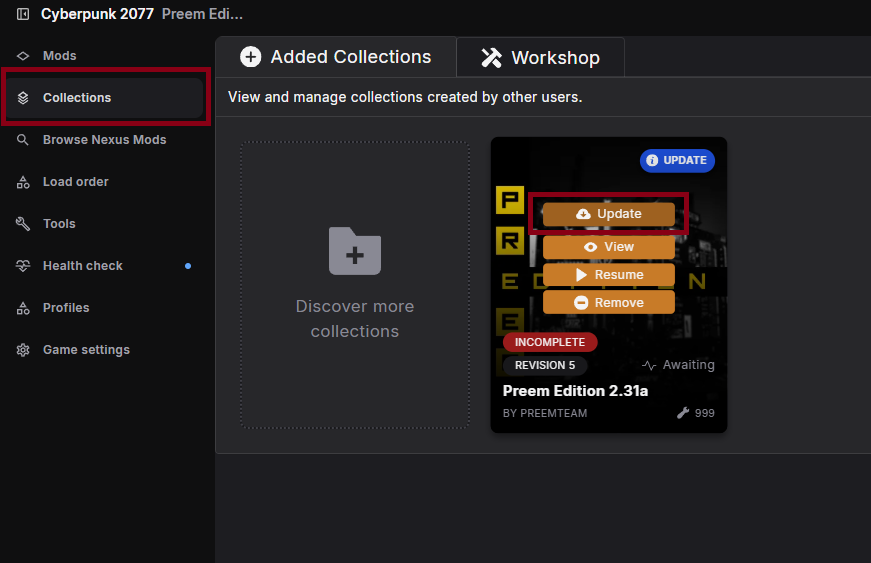
Task: Click the 999 mod count
Action: pyautogui.click(x=704, y=413)
